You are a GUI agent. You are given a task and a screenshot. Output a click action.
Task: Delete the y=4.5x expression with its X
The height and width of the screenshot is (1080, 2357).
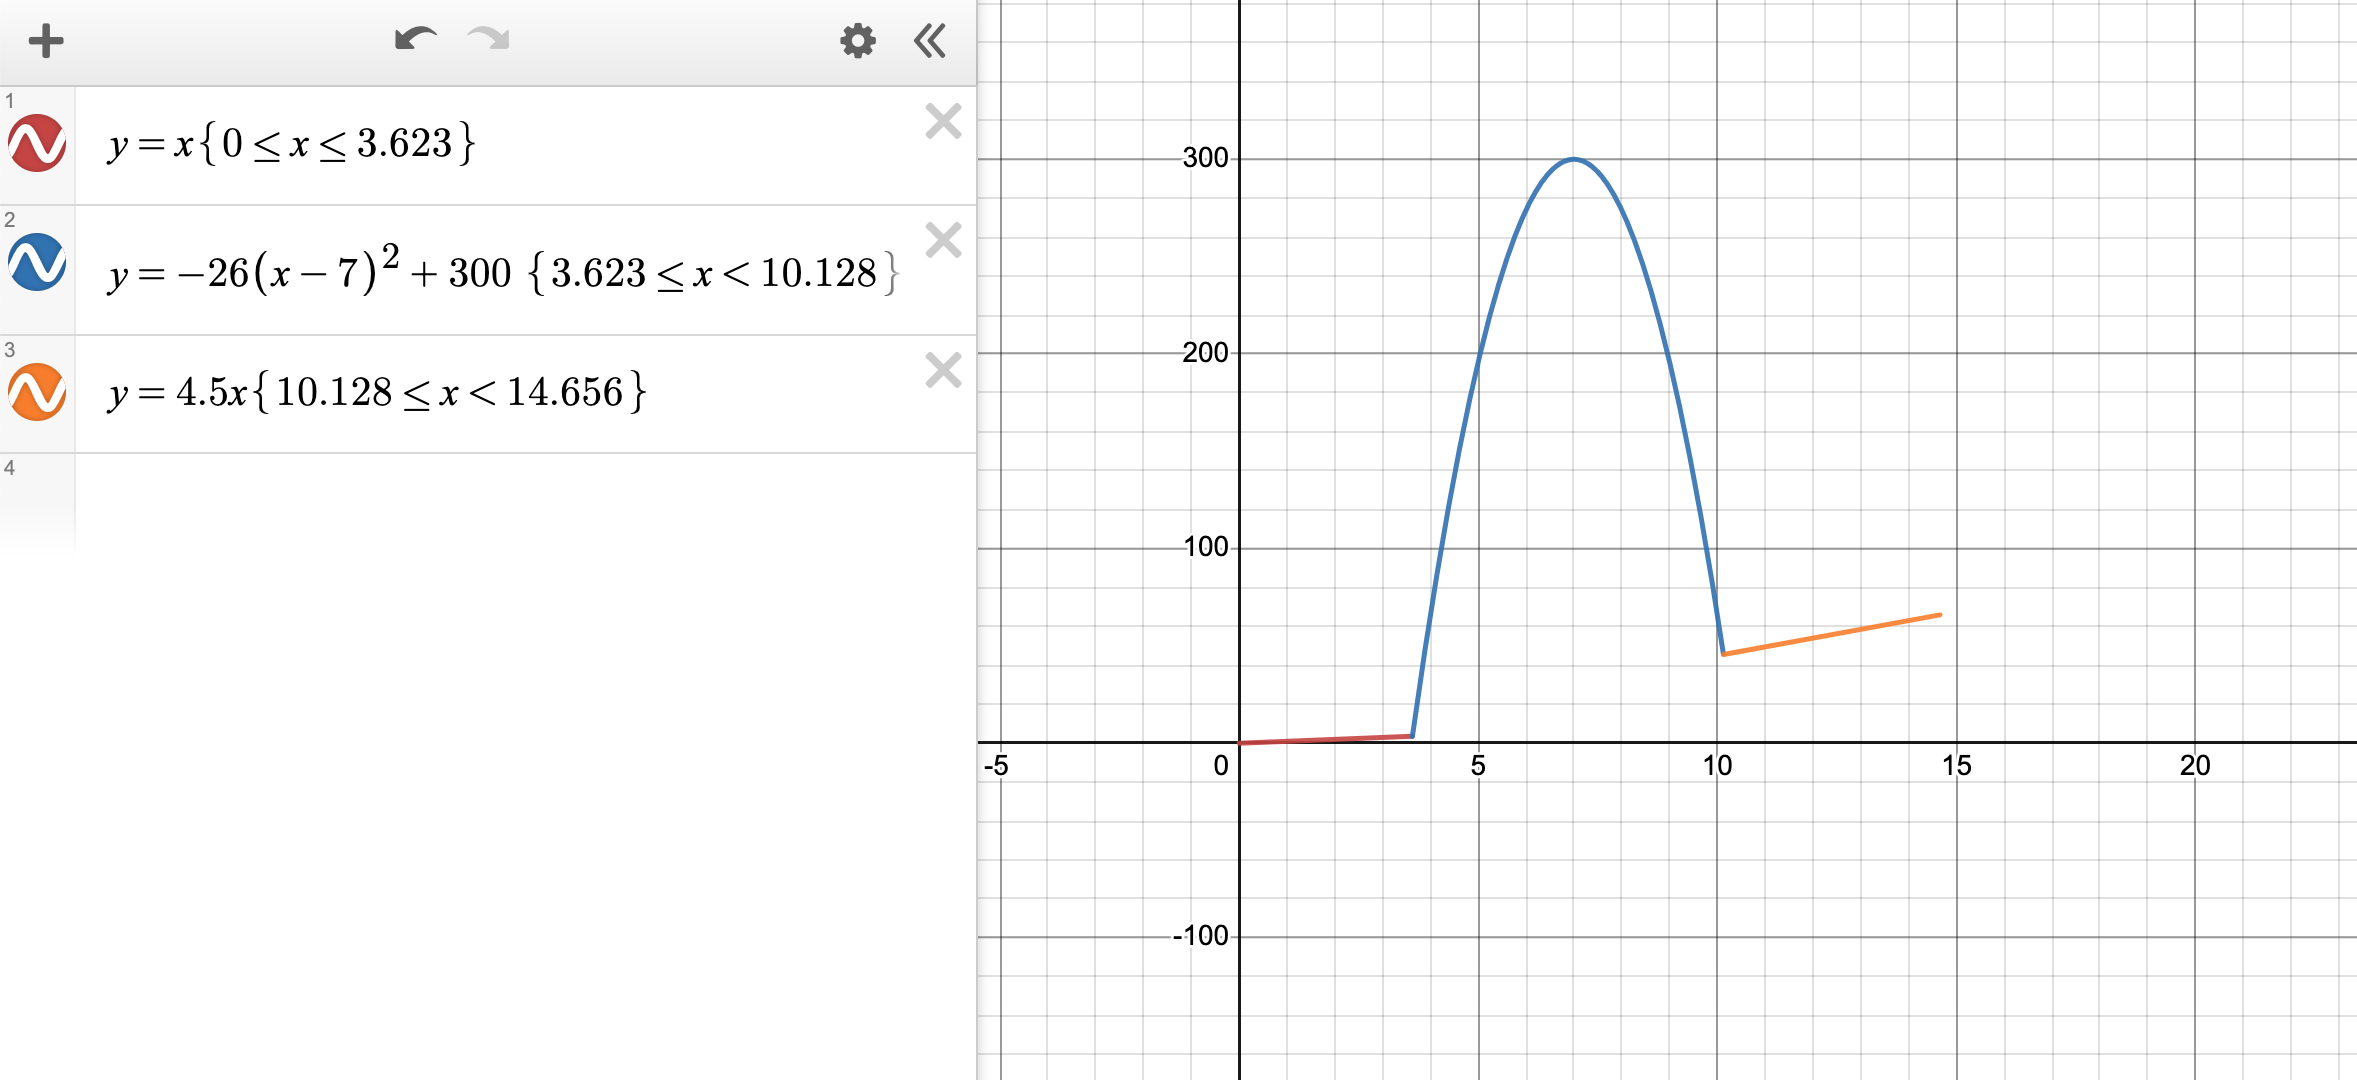coord(943,370)
